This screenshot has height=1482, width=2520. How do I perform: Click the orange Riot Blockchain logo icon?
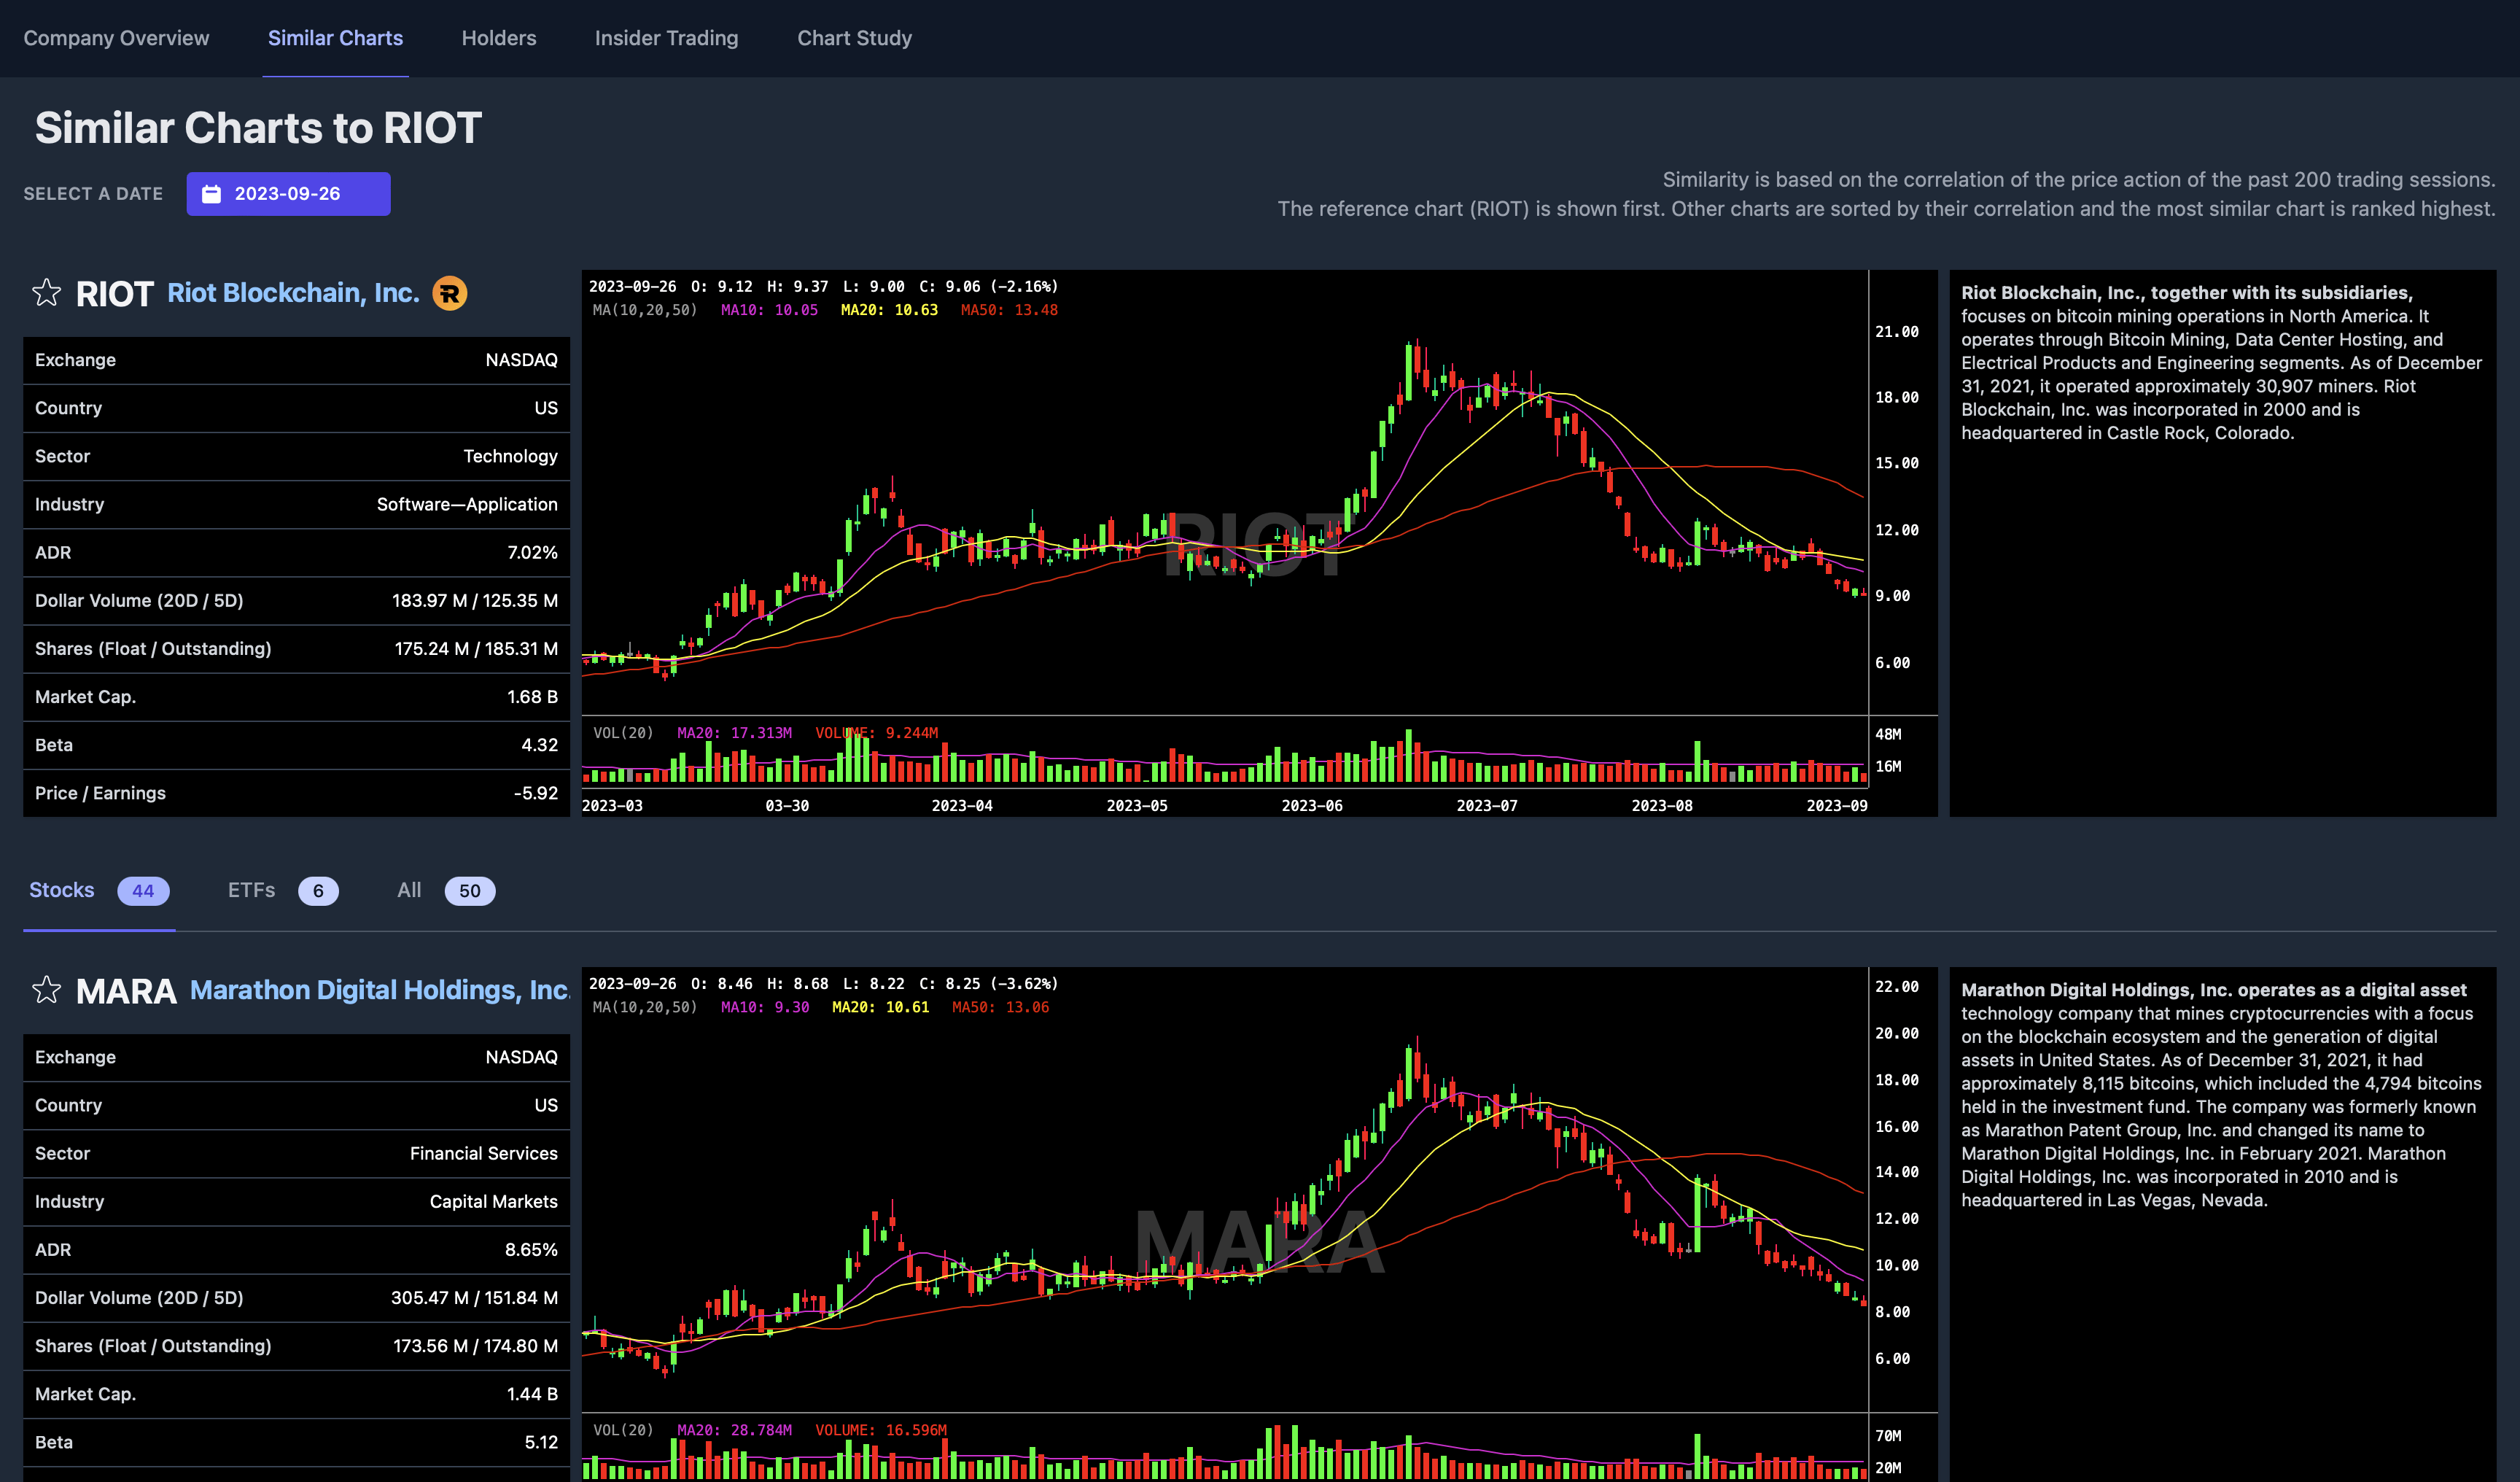point(450,293)
